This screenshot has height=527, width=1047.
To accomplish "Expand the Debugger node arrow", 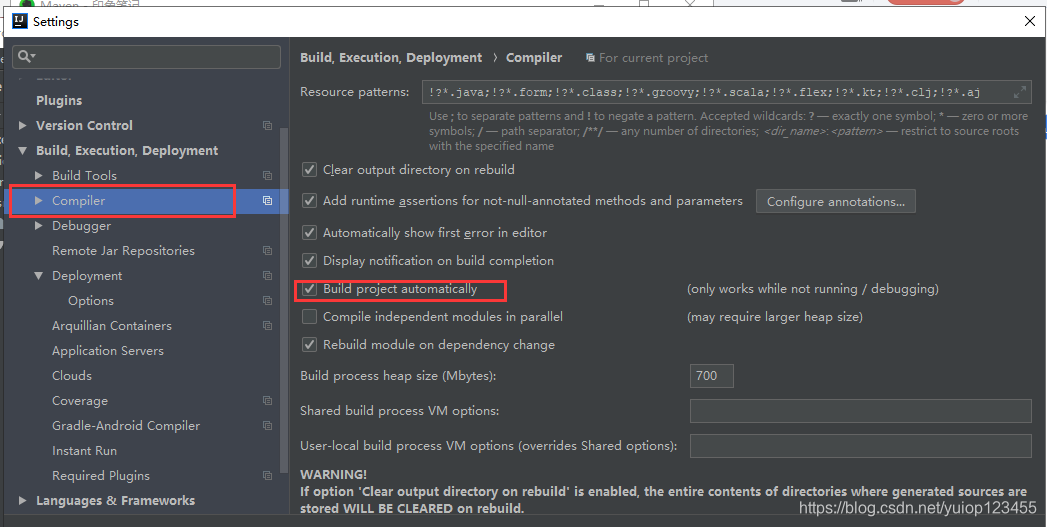I will [x=39, y=226].
